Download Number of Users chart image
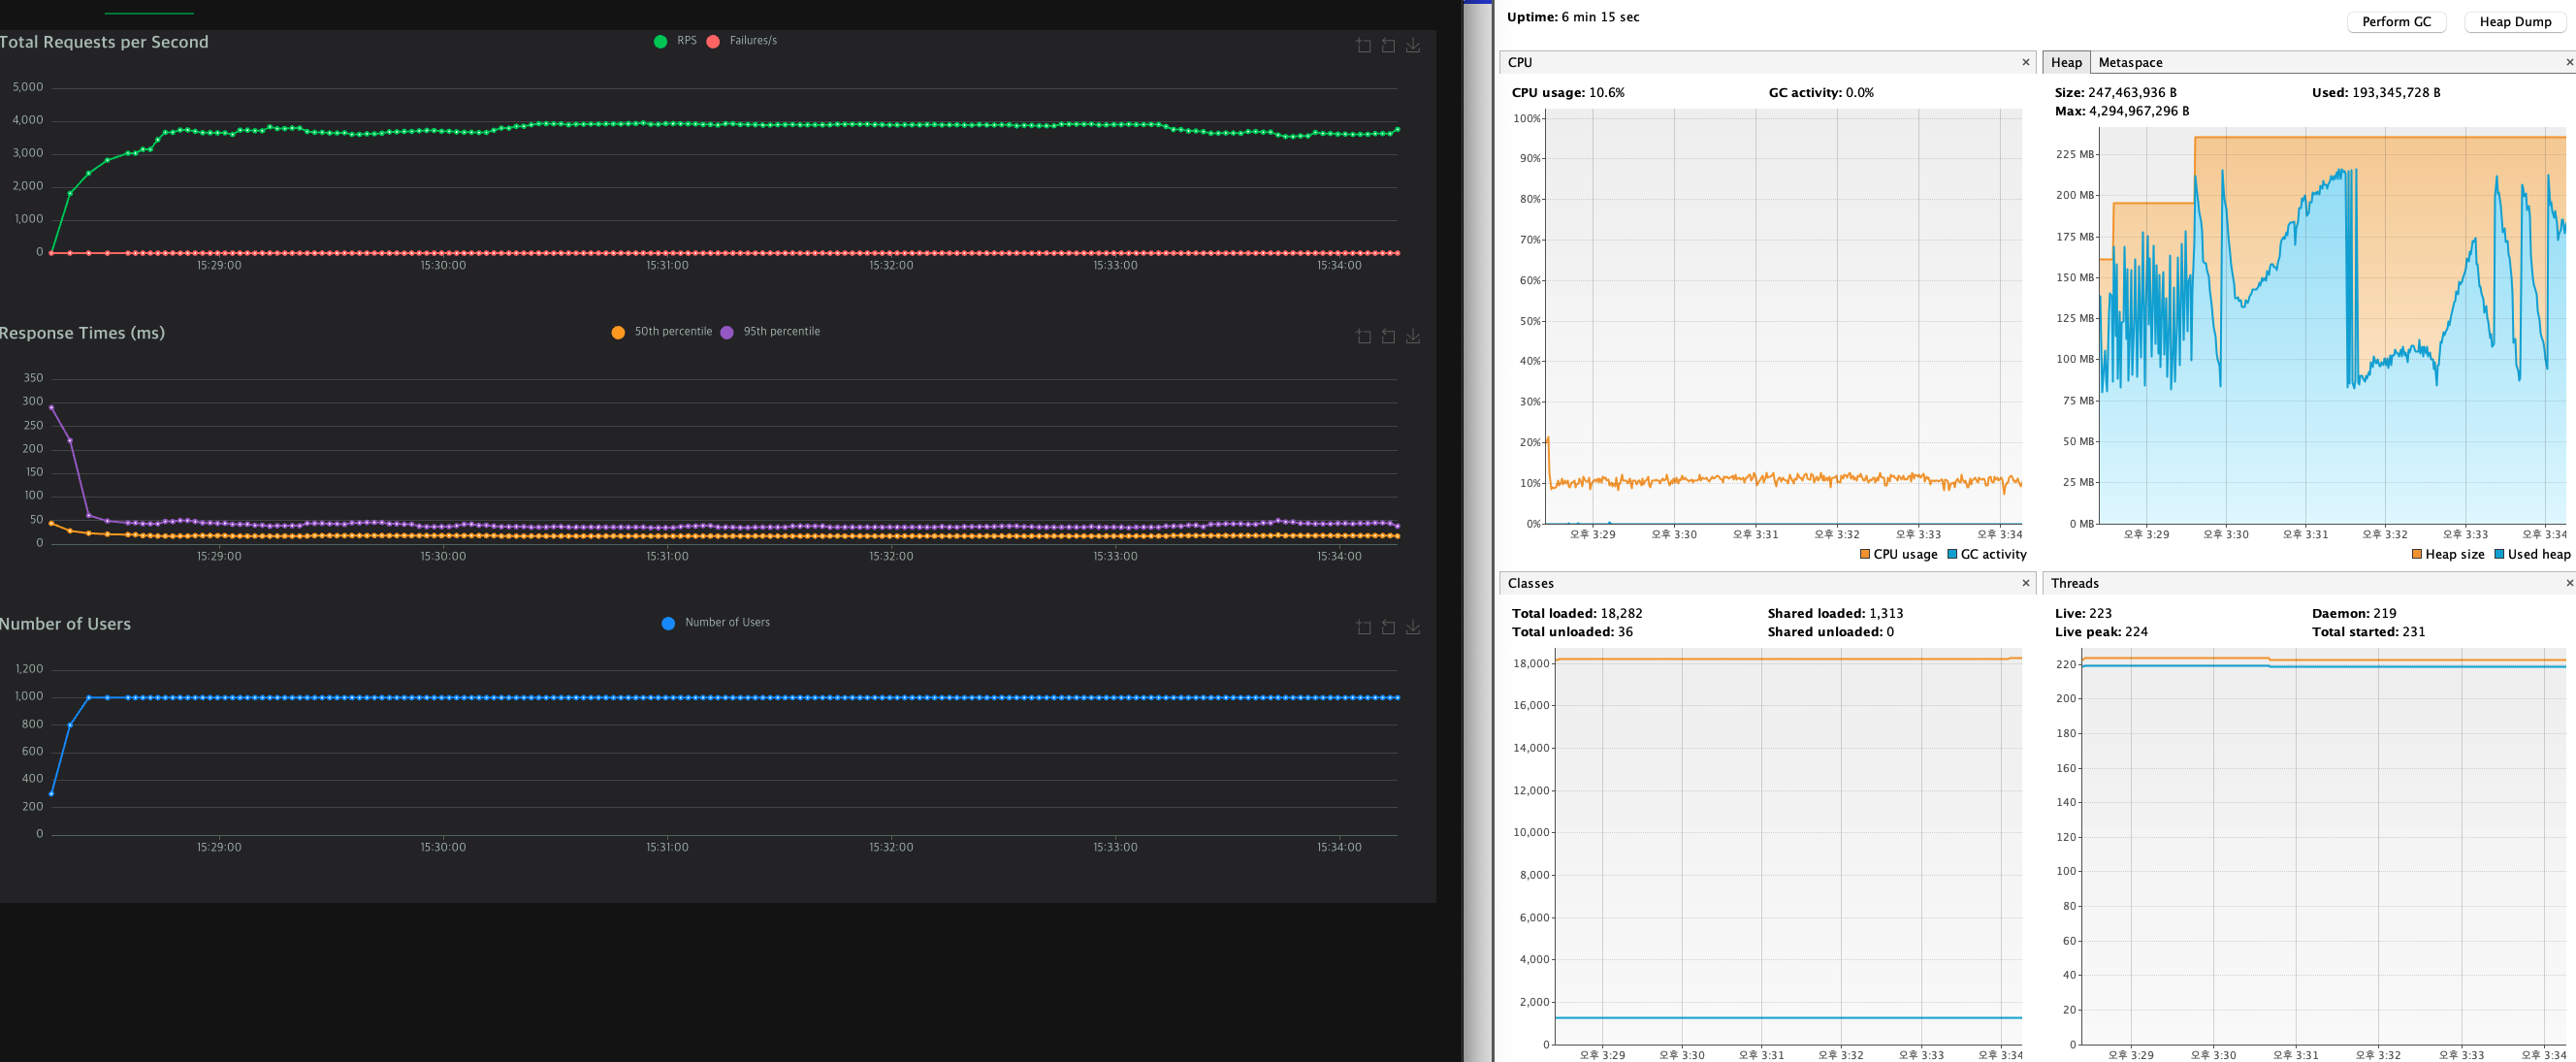The height and width of the screenshot is (1062, 2576). point(1413,628)
